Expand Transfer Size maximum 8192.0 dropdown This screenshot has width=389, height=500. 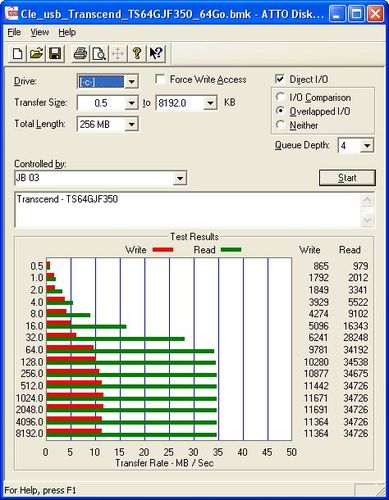click(210, 103)
